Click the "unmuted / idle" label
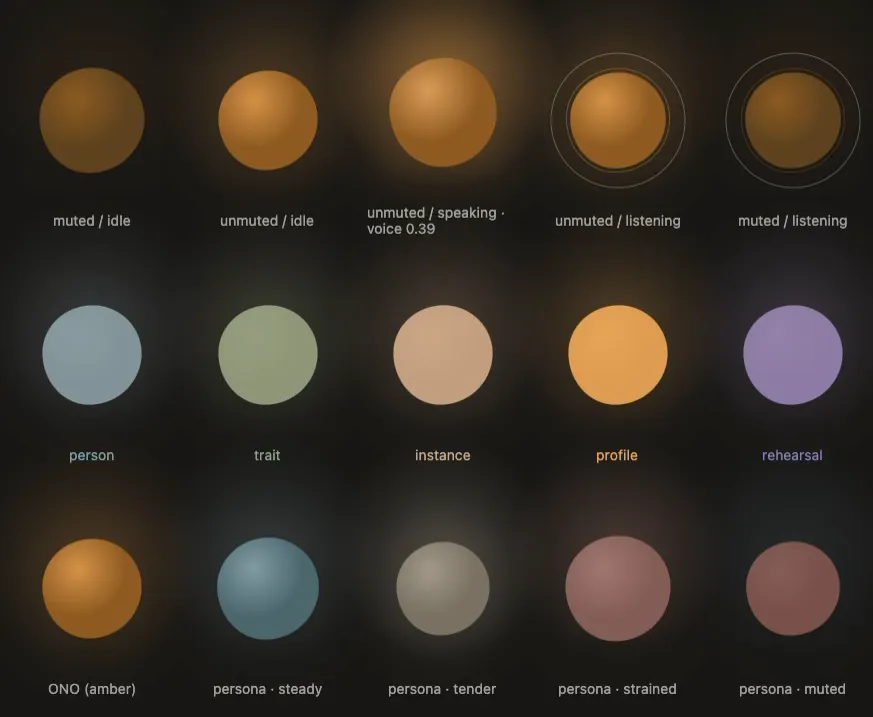The image size is (873, 717). click(x=267, y=221)
